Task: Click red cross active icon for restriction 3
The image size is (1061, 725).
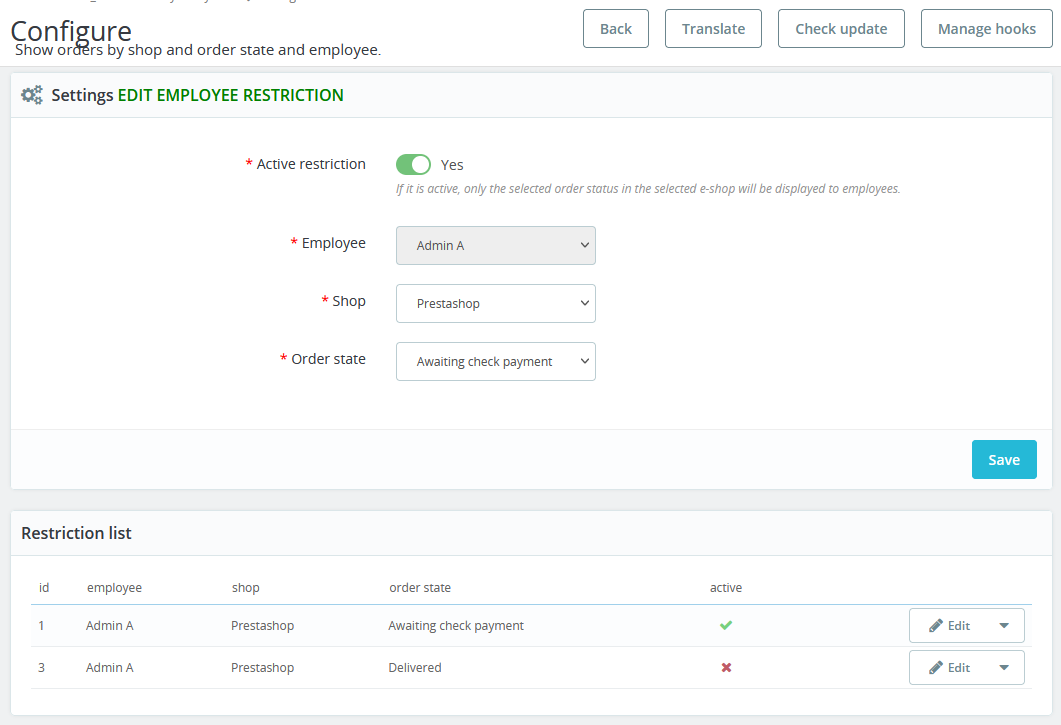Action: click(726, 667)
